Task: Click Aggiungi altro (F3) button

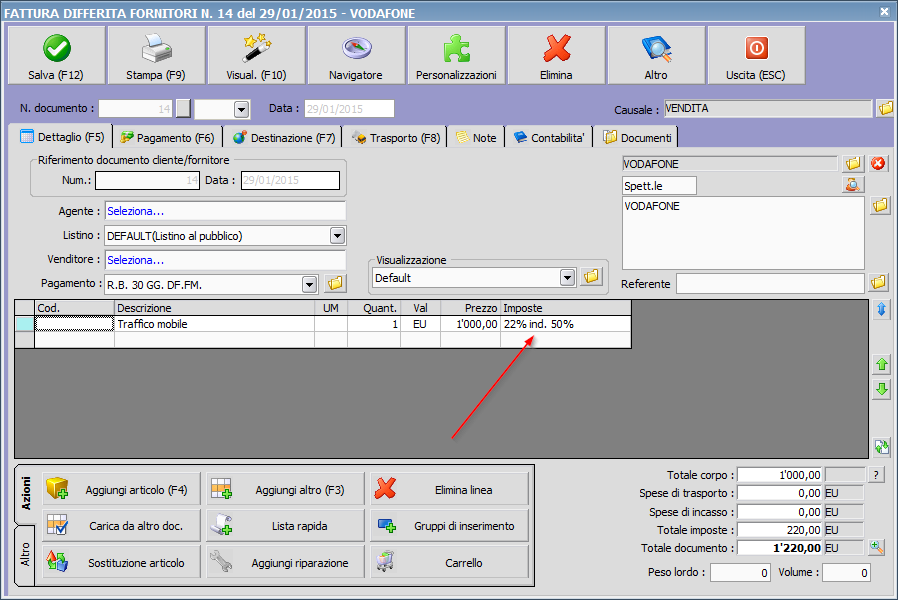Action: [285, 490]
